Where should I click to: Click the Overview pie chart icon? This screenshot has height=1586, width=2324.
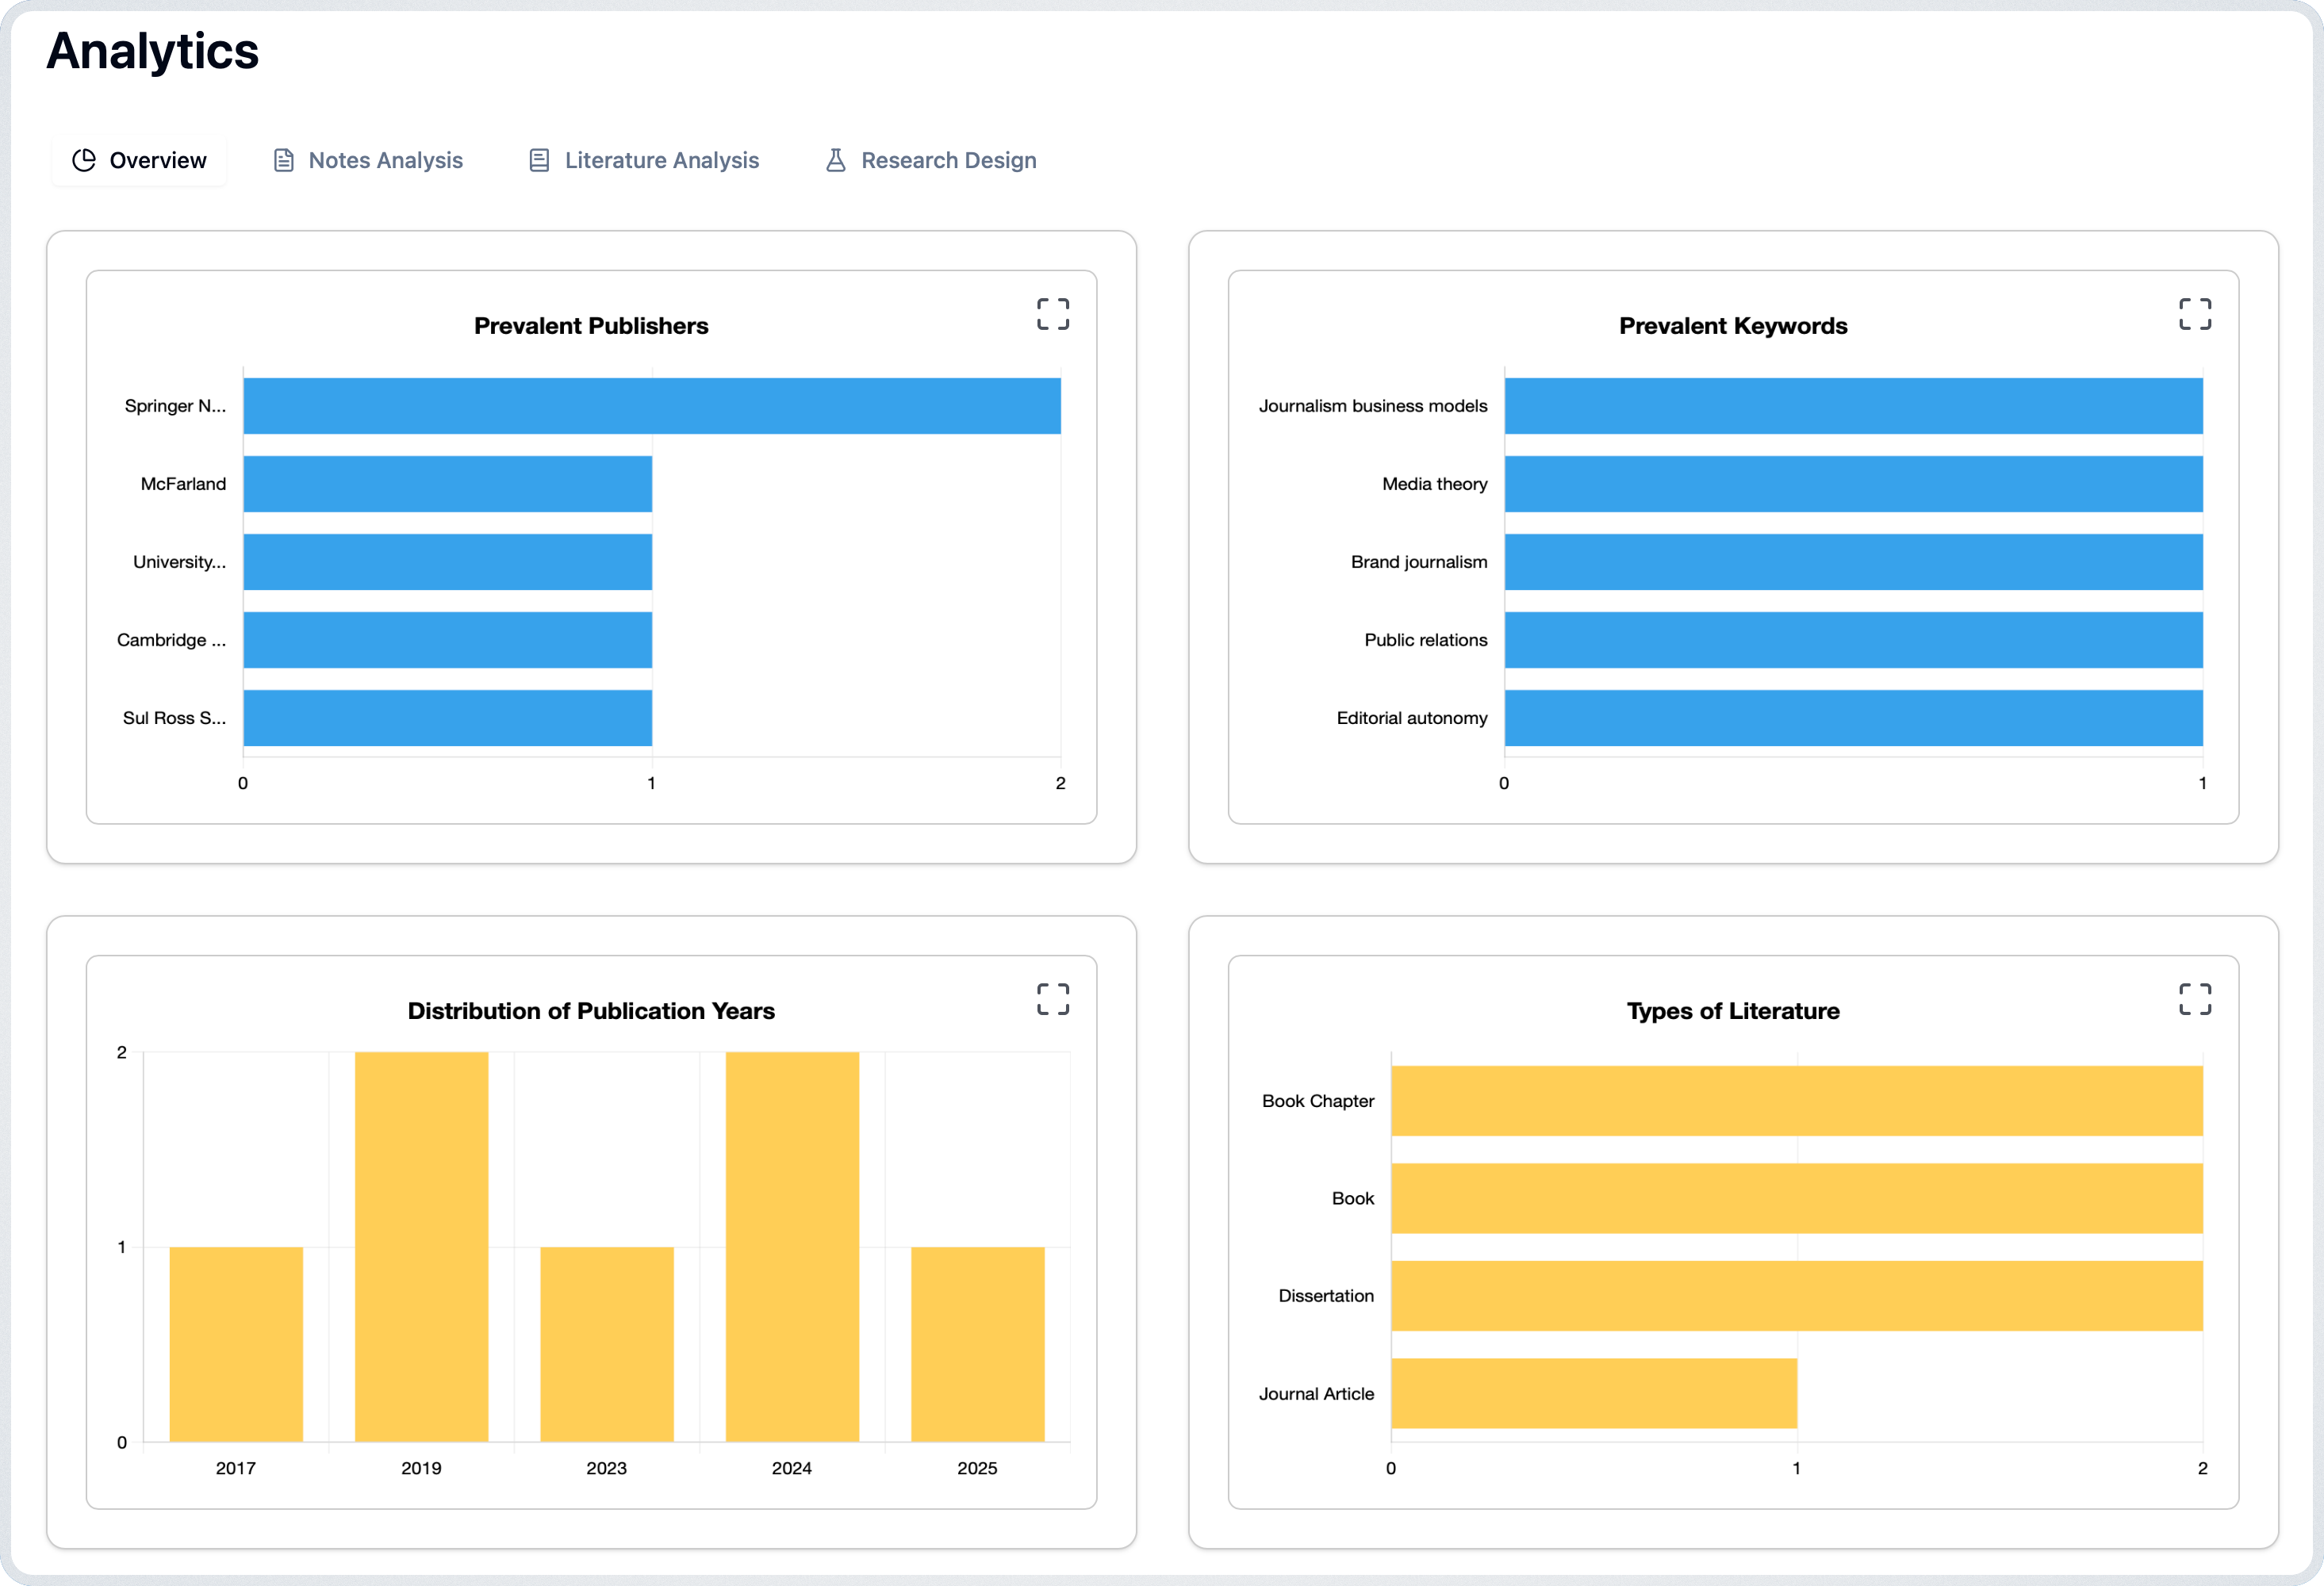(84, 160)
